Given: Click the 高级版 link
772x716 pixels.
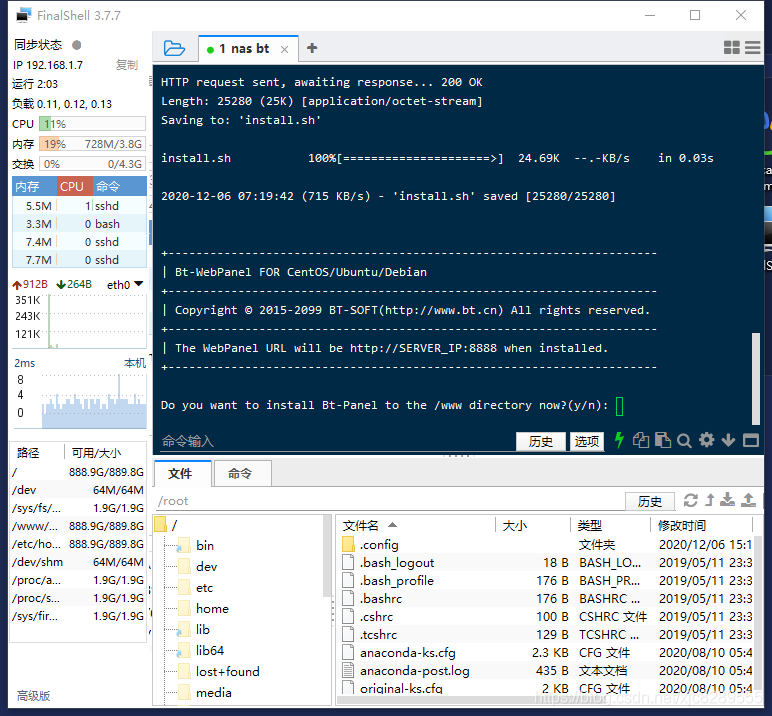Looking at the screenshot, I should [33, 696].
